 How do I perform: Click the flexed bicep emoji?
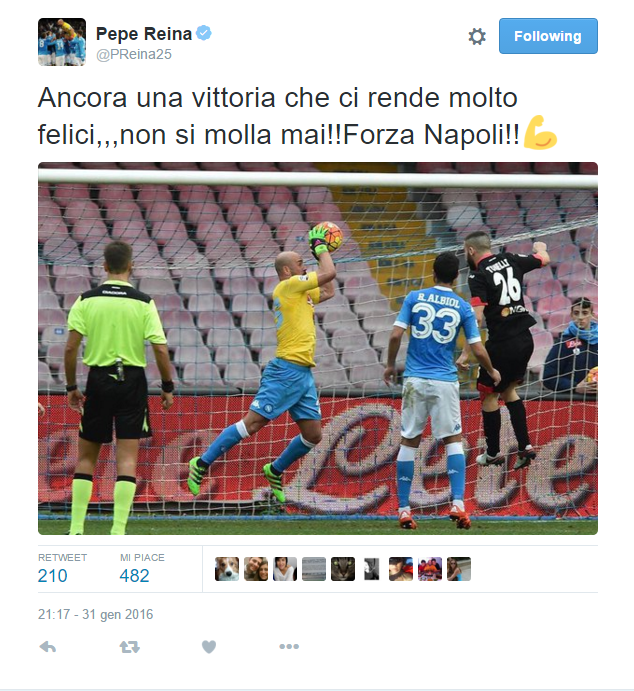[x=540, y=133]
